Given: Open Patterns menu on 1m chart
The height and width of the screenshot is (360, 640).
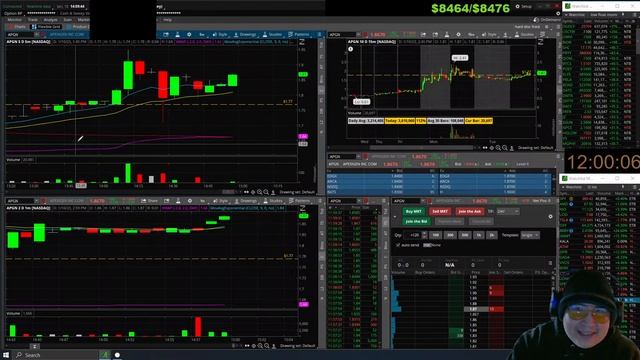Looking at the screenshot, I should point(299,201).
